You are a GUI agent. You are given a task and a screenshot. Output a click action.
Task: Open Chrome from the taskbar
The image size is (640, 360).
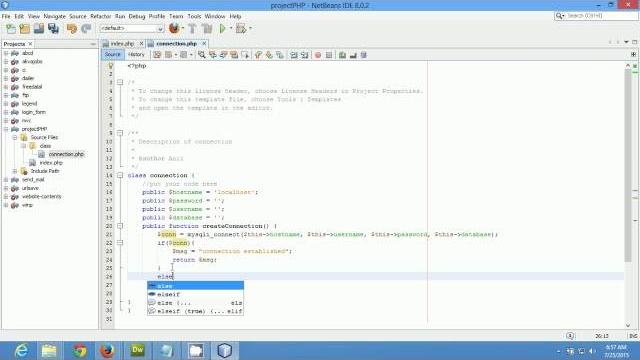(x=80, y=351)
